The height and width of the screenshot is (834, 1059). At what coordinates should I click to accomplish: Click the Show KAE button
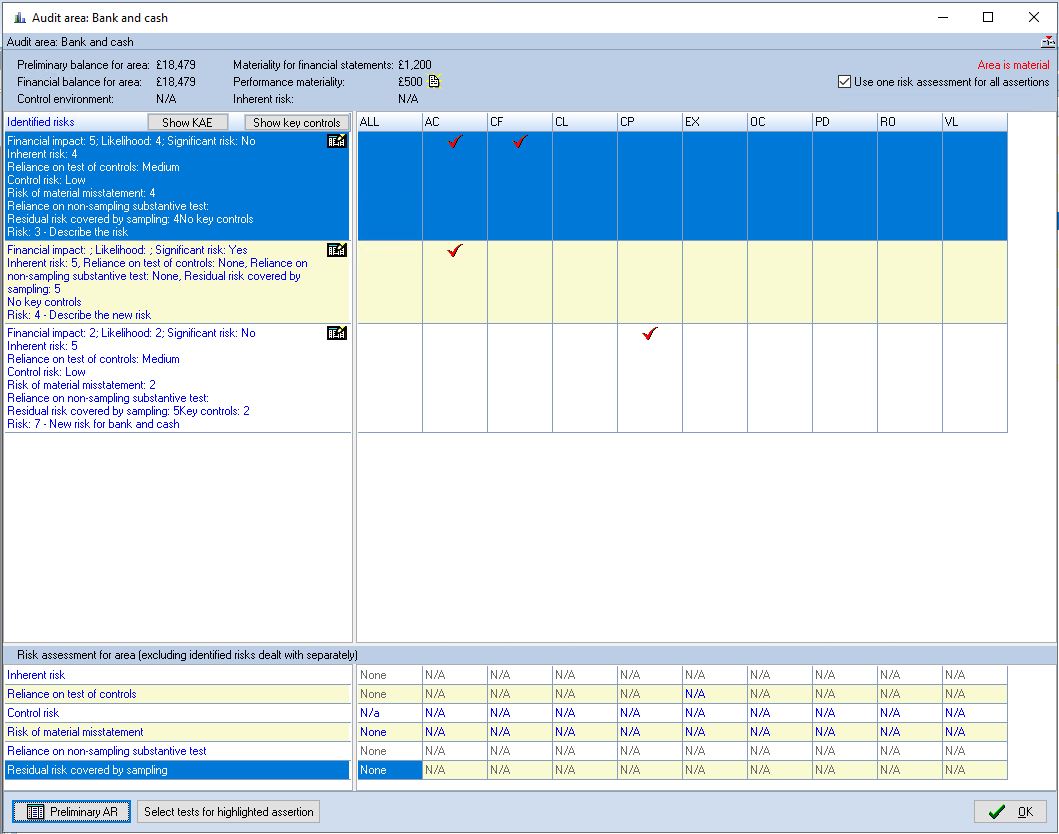[x=187, y=122]
